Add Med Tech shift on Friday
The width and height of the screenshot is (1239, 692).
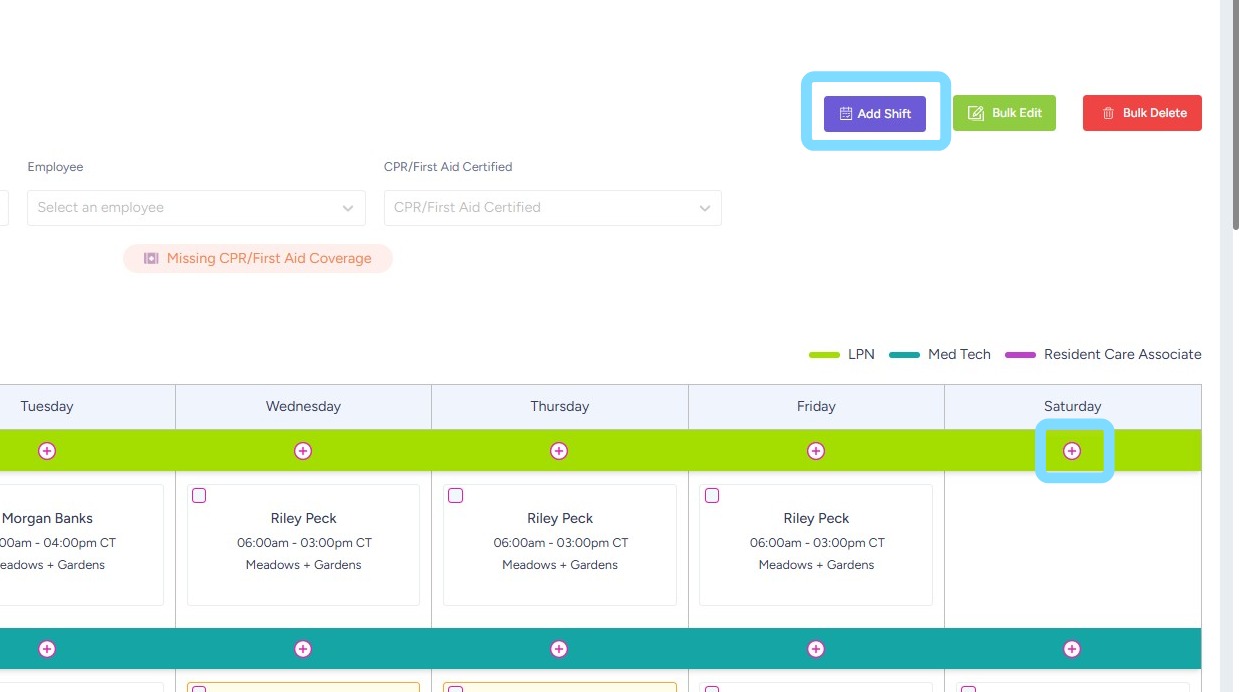816,649
